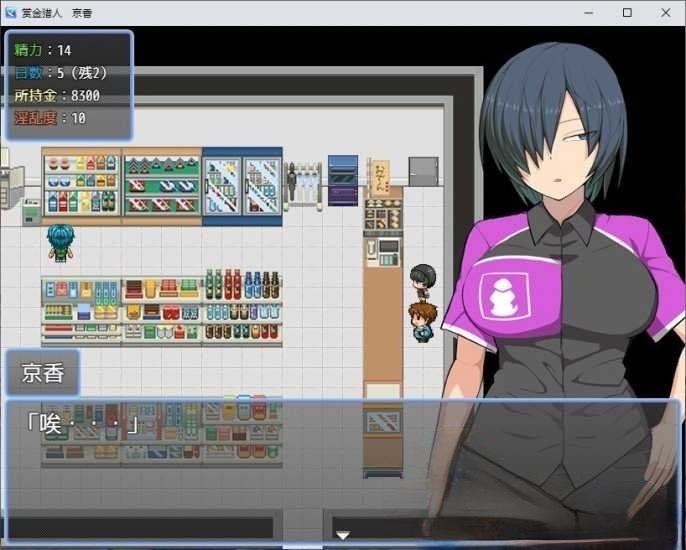
Task: Click the dark blue microwave cabinet
Action: pyautogui.click(x=343, y=180)
